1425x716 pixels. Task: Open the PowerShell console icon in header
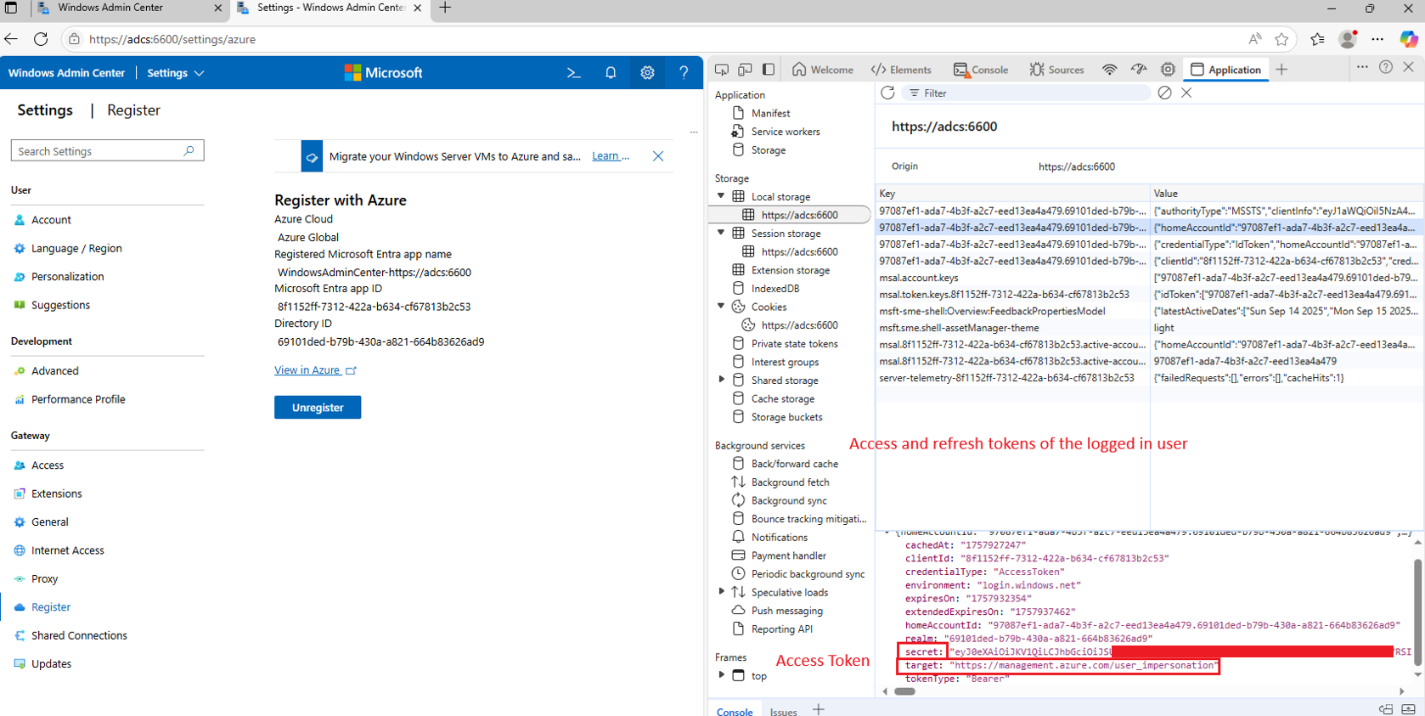574,73
